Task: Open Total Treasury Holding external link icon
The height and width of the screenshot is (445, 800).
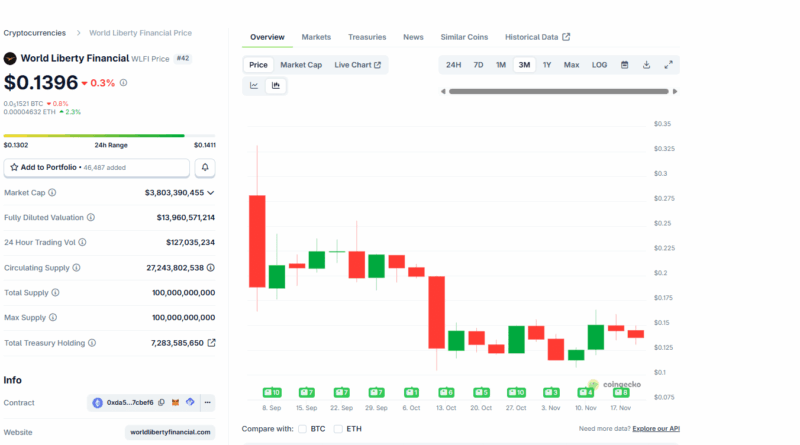Action: point(211,343)
